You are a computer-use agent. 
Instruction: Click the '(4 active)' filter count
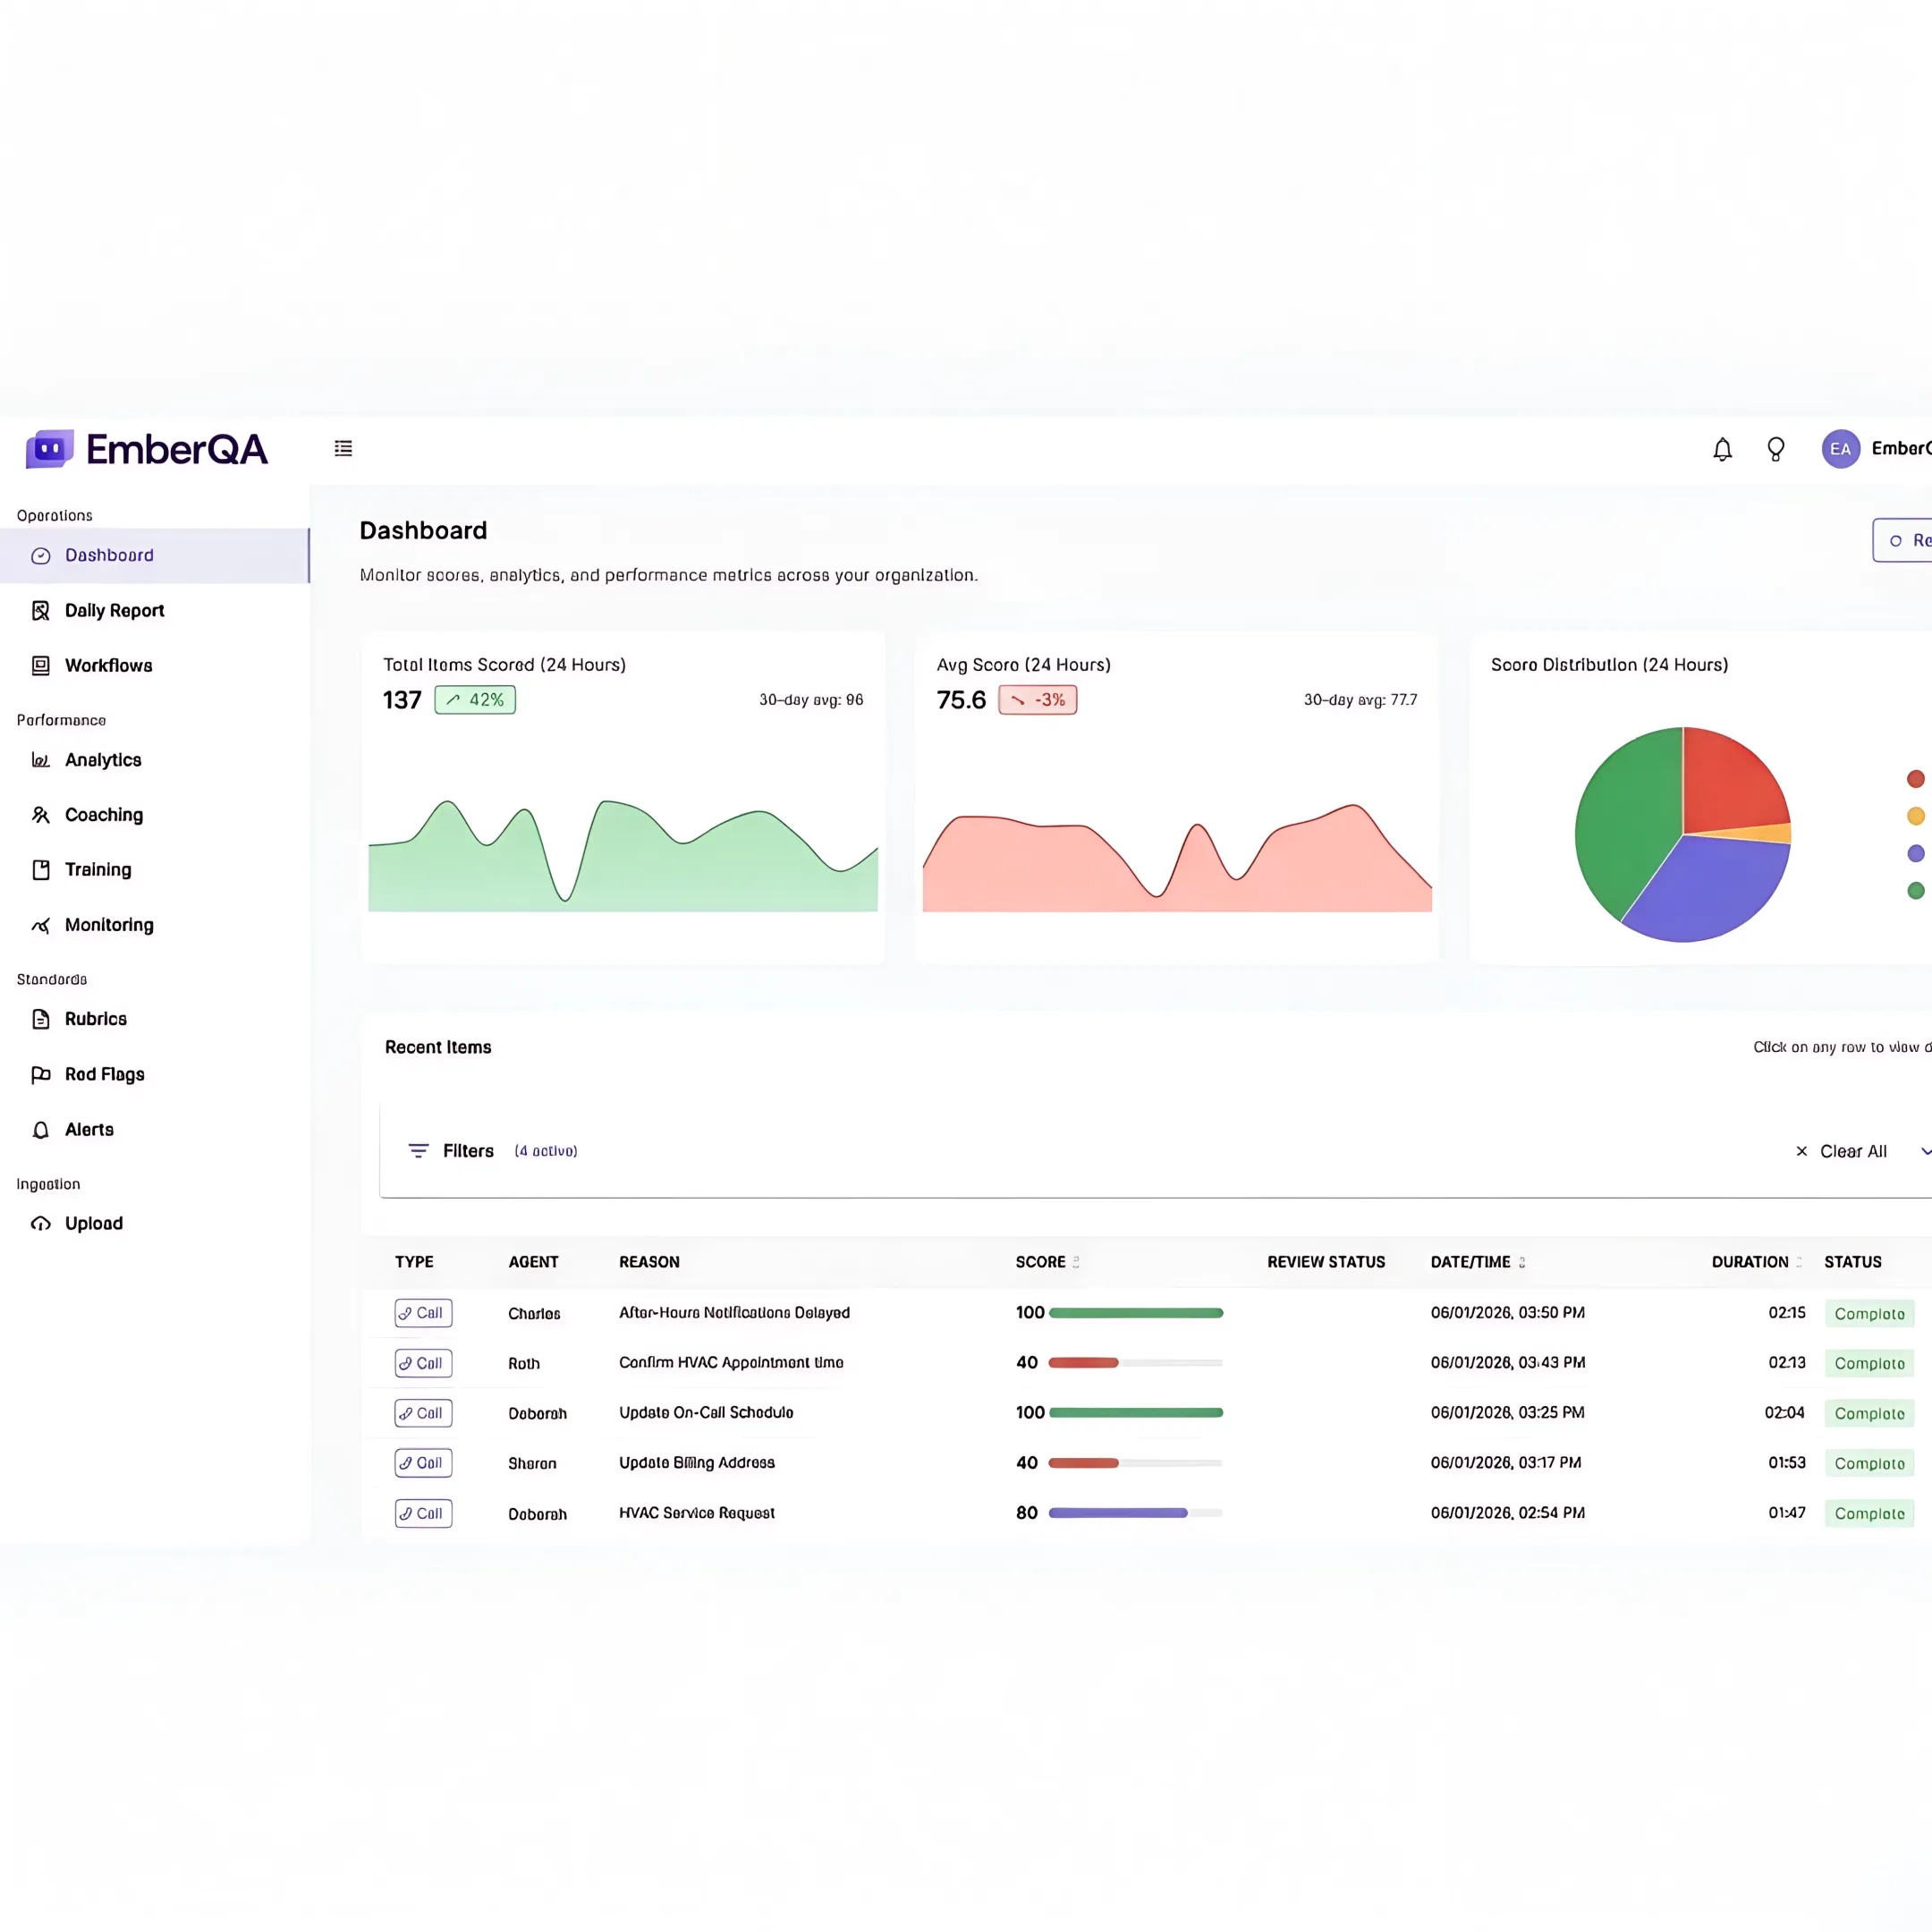[x=546, y=1151]
